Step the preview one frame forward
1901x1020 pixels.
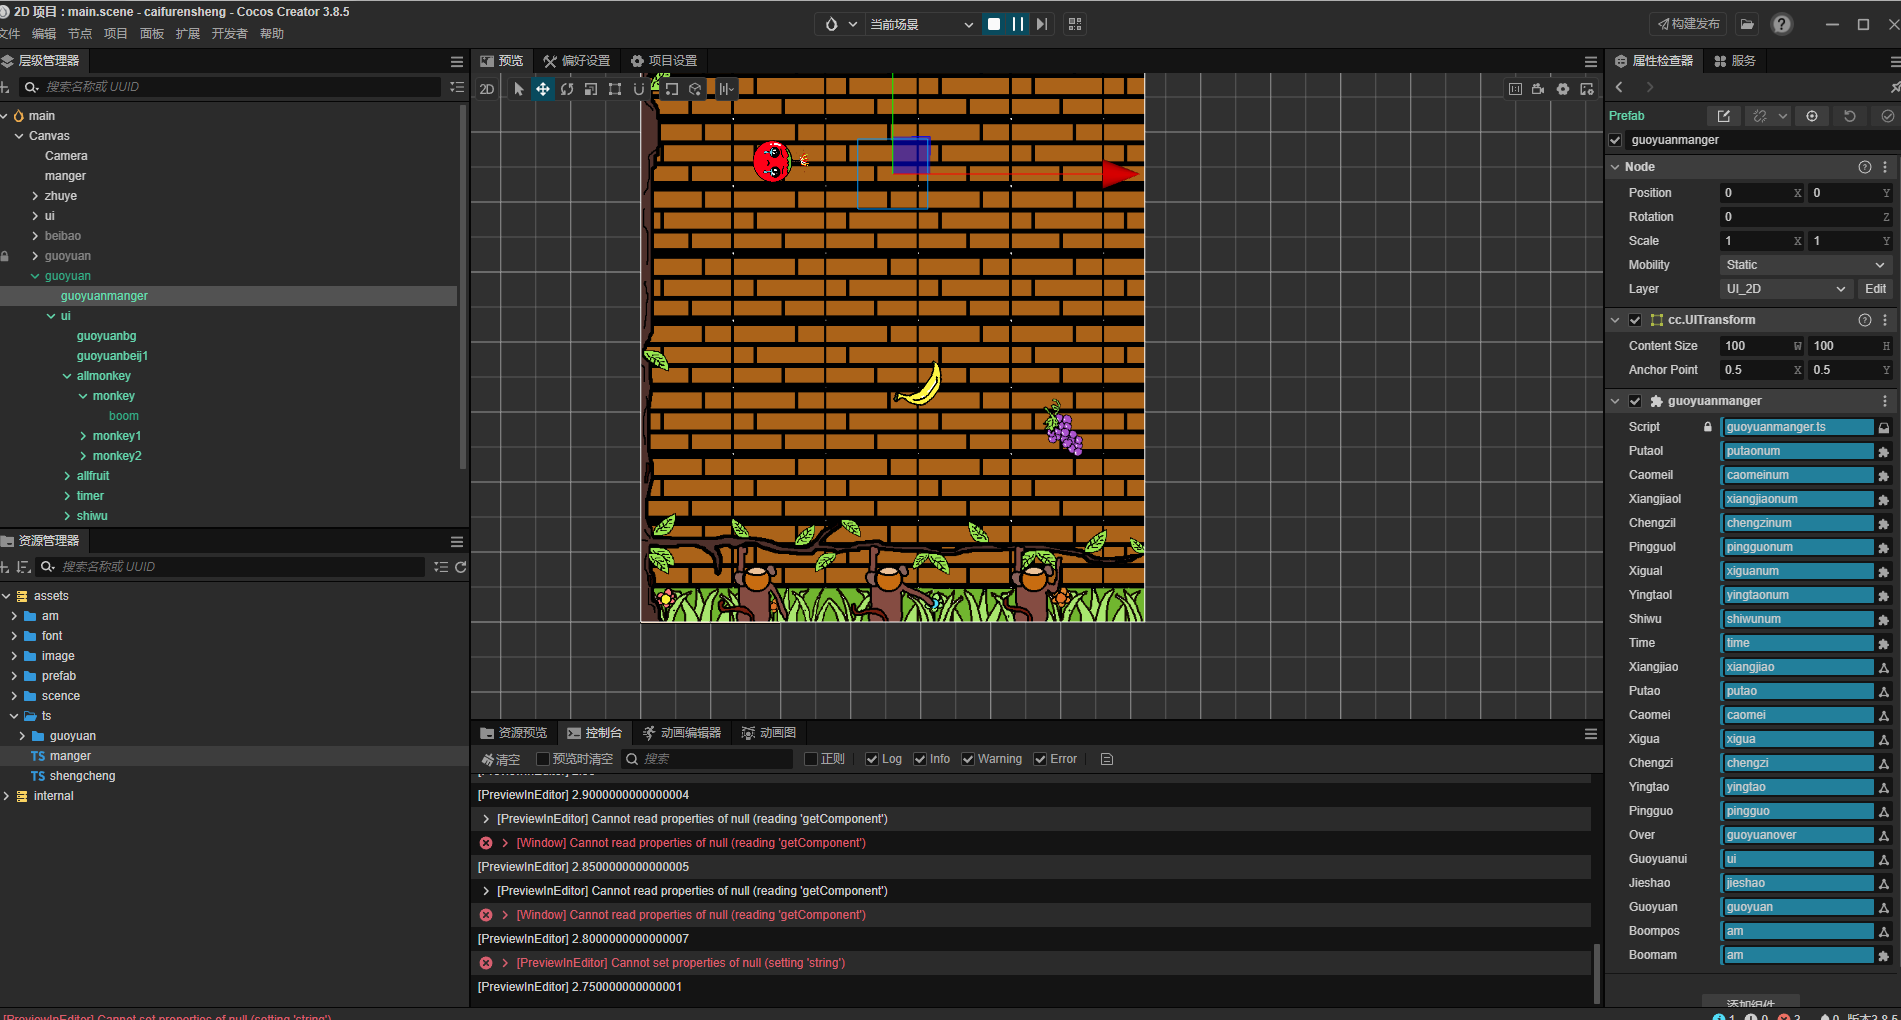1042,24
